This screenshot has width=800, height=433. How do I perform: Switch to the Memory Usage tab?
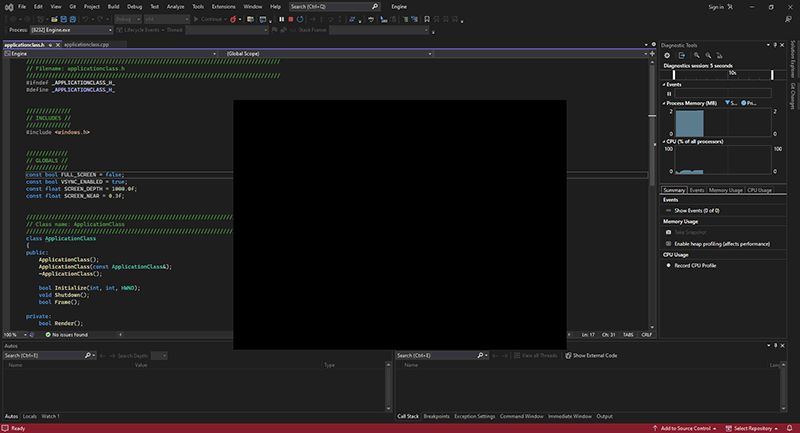point(726,189)
